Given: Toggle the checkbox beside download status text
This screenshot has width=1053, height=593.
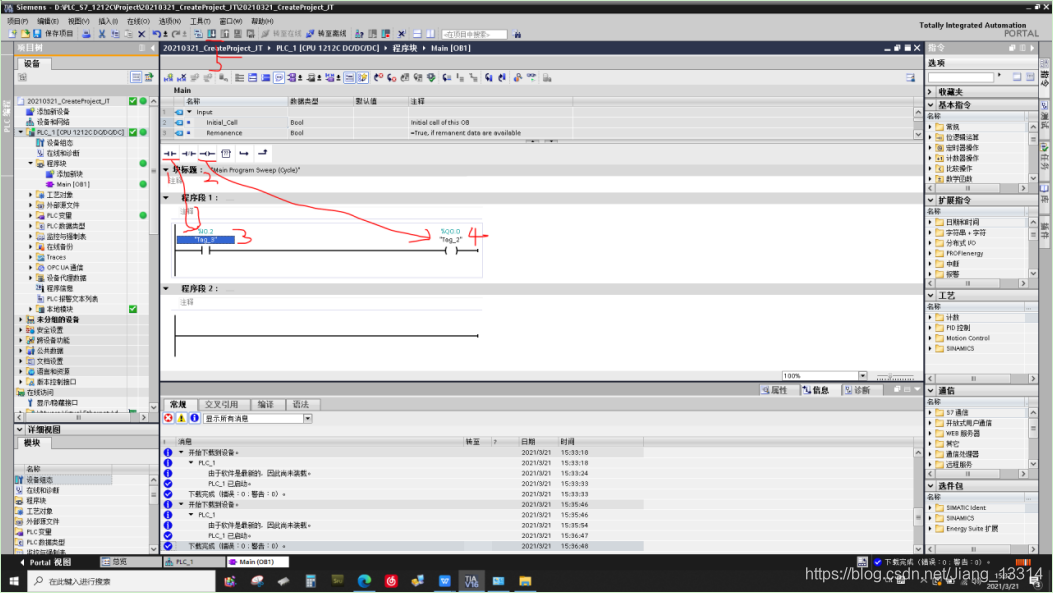Looking at the screenshot, I should coord(877,562).
